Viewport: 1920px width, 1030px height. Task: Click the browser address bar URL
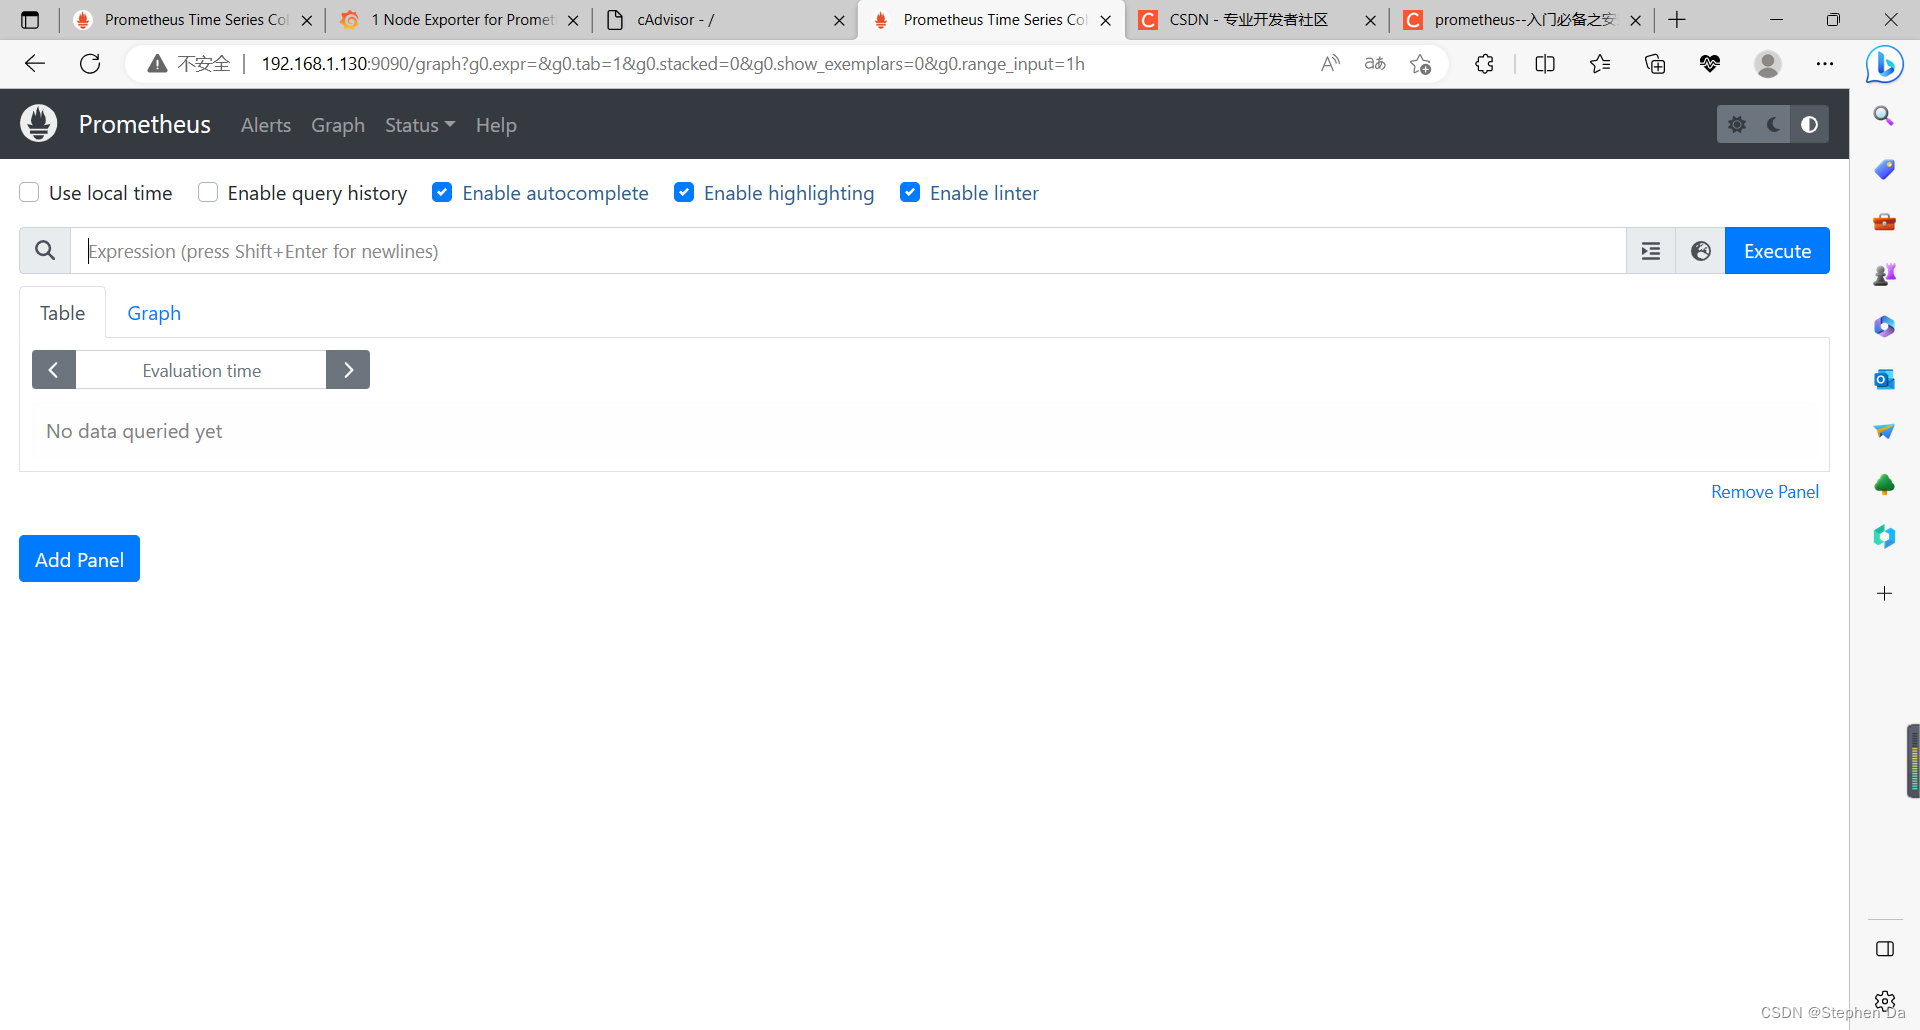click(673, 64)
